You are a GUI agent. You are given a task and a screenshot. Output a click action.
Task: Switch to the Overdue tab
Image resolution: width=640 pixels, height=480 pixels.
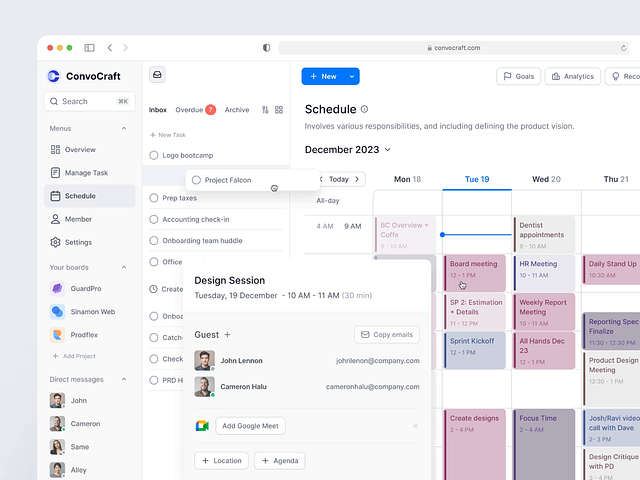pyautogui.click(x=195, y=110)
